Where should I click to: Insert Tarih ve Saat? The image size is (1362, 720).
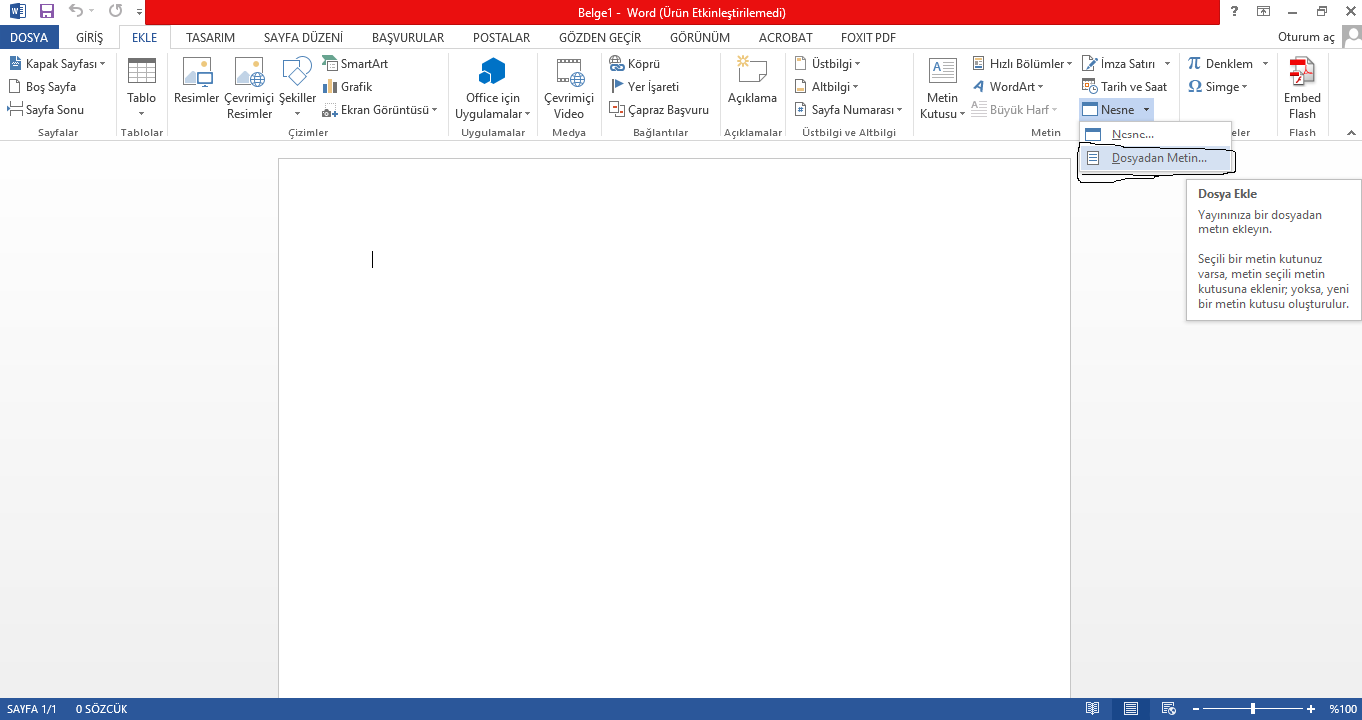1125,87
